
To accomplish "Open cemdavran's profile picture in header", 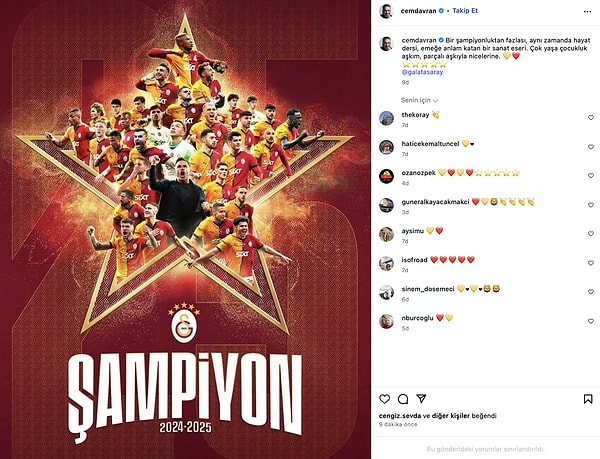I will click(x=386, y=11).
